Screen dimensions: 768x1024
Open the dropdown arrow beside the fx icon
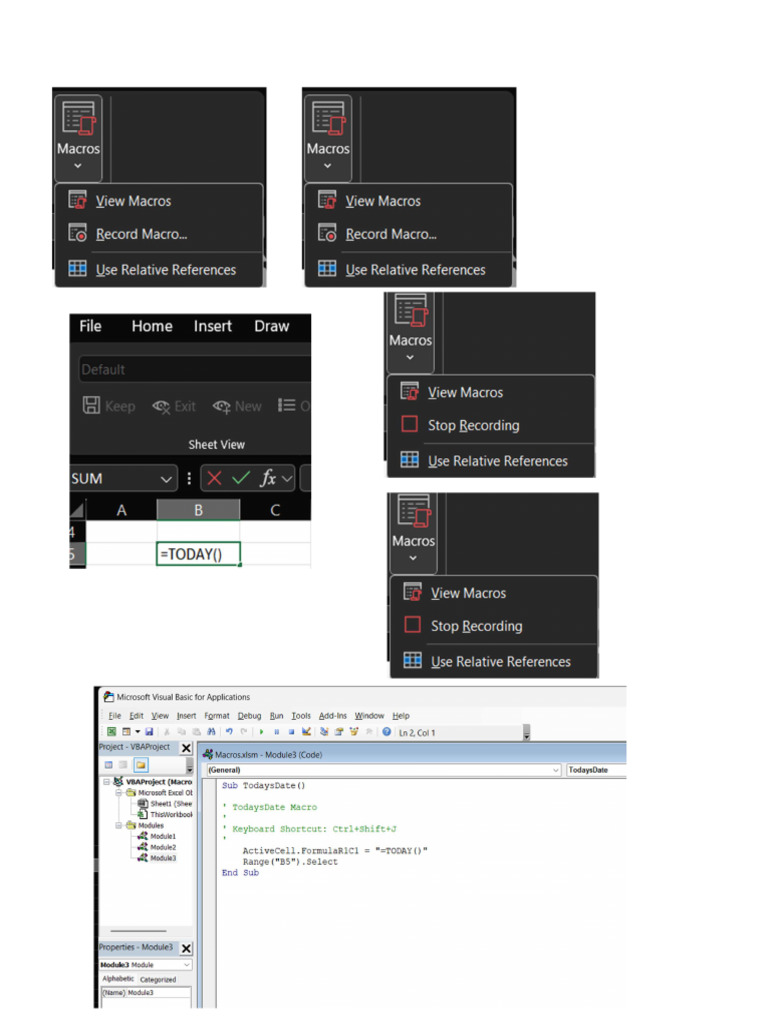[x=287, y=479]
